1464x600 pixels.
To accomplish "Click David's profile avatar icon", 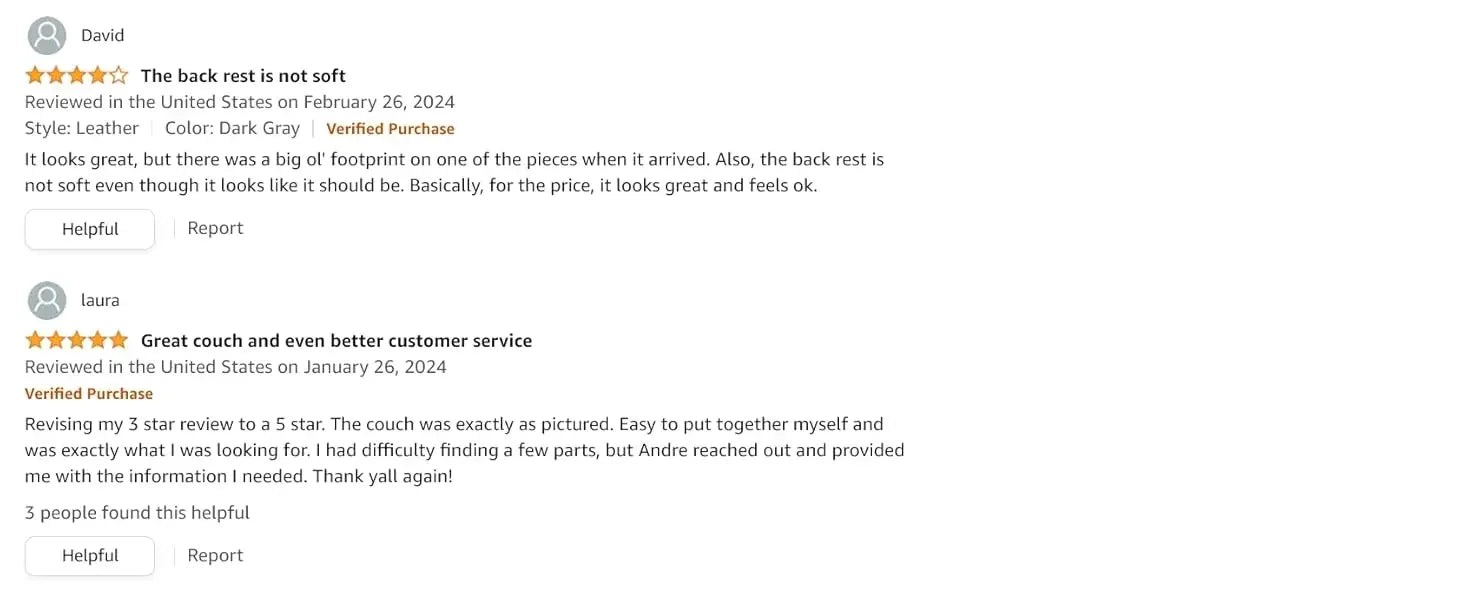I will coord(47,36).
